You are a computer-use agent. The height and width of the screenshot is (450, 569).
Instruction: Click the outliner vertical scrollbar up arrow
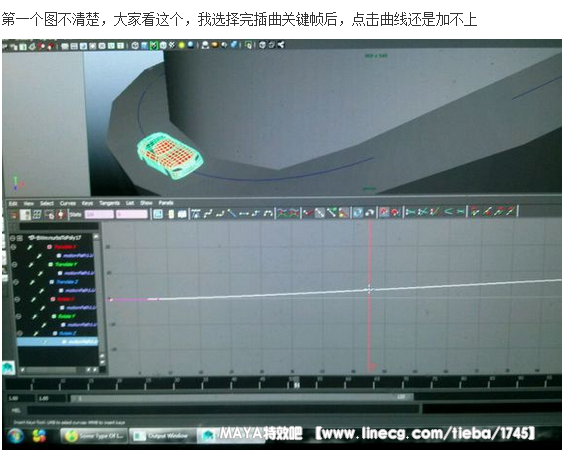point(97,237)
